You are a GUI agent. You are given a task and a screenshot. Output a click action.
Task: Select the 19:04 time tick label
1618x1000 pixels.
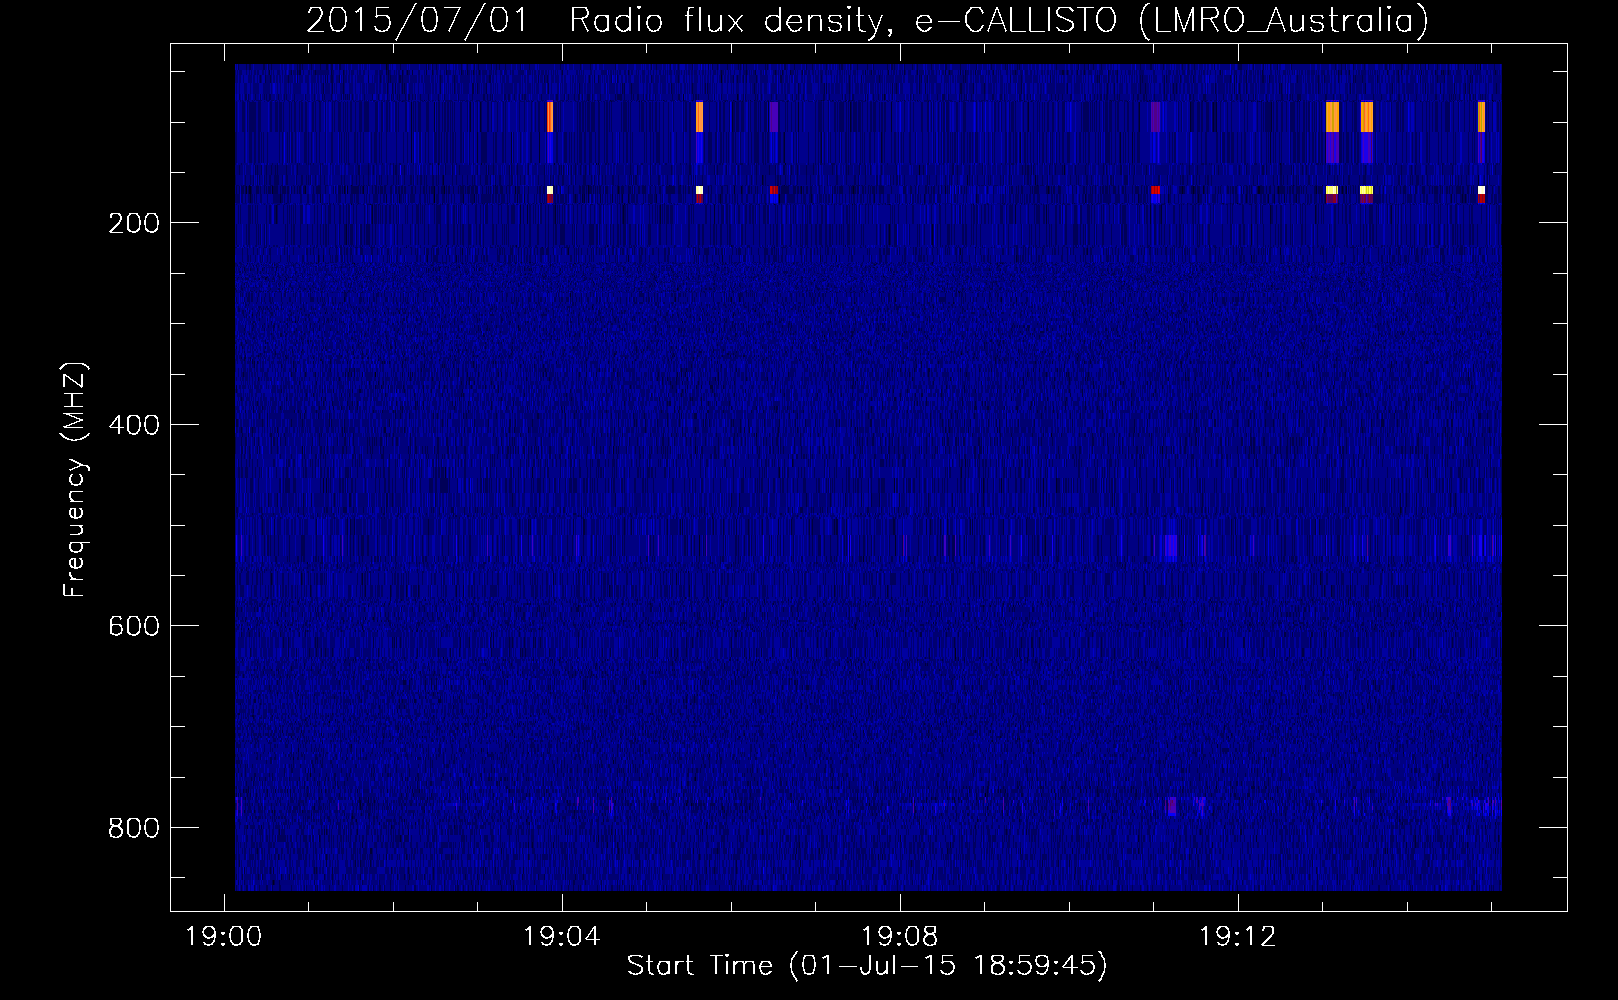click(x=562, y=936)
